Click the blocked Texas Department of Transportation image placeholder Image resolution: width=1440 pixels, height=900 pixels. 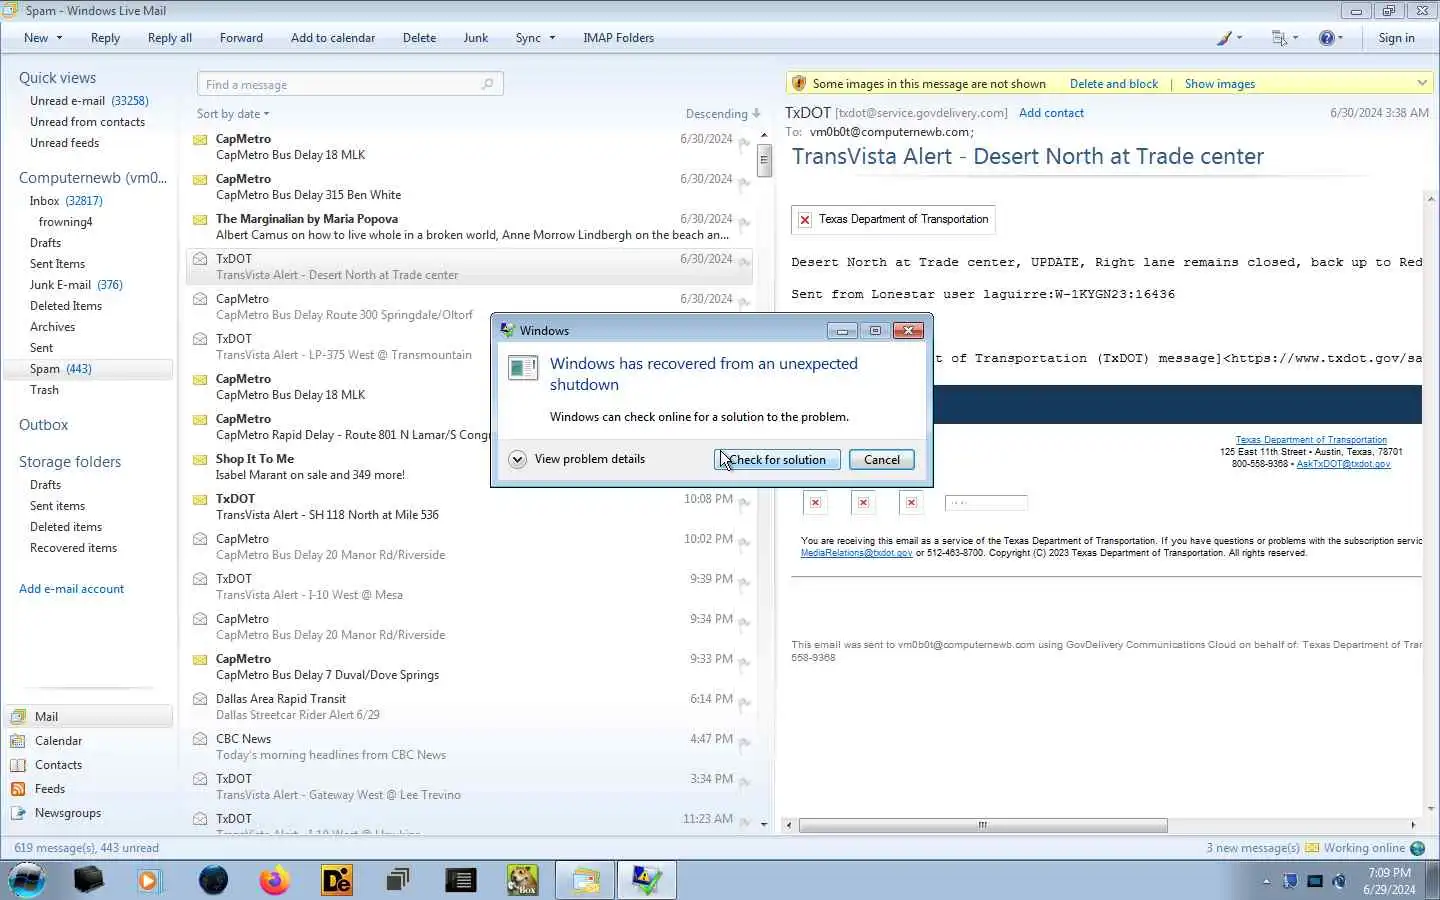[x=893, y=219]
